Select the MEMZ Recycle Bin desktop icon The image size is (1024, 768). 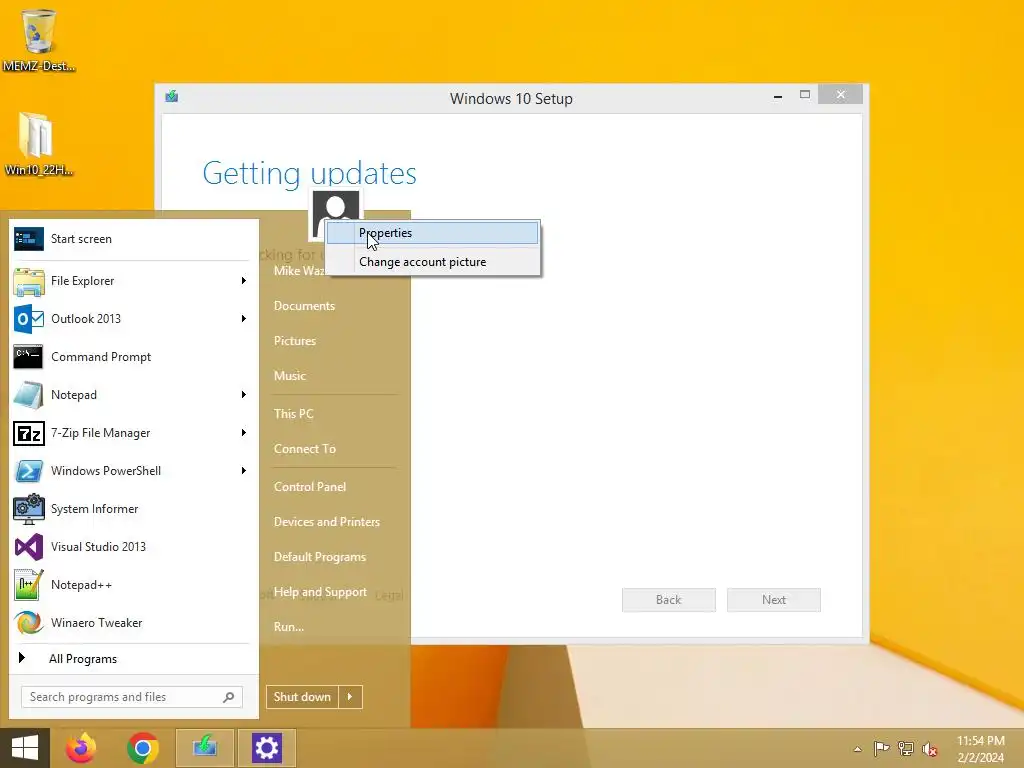[39, 40]
